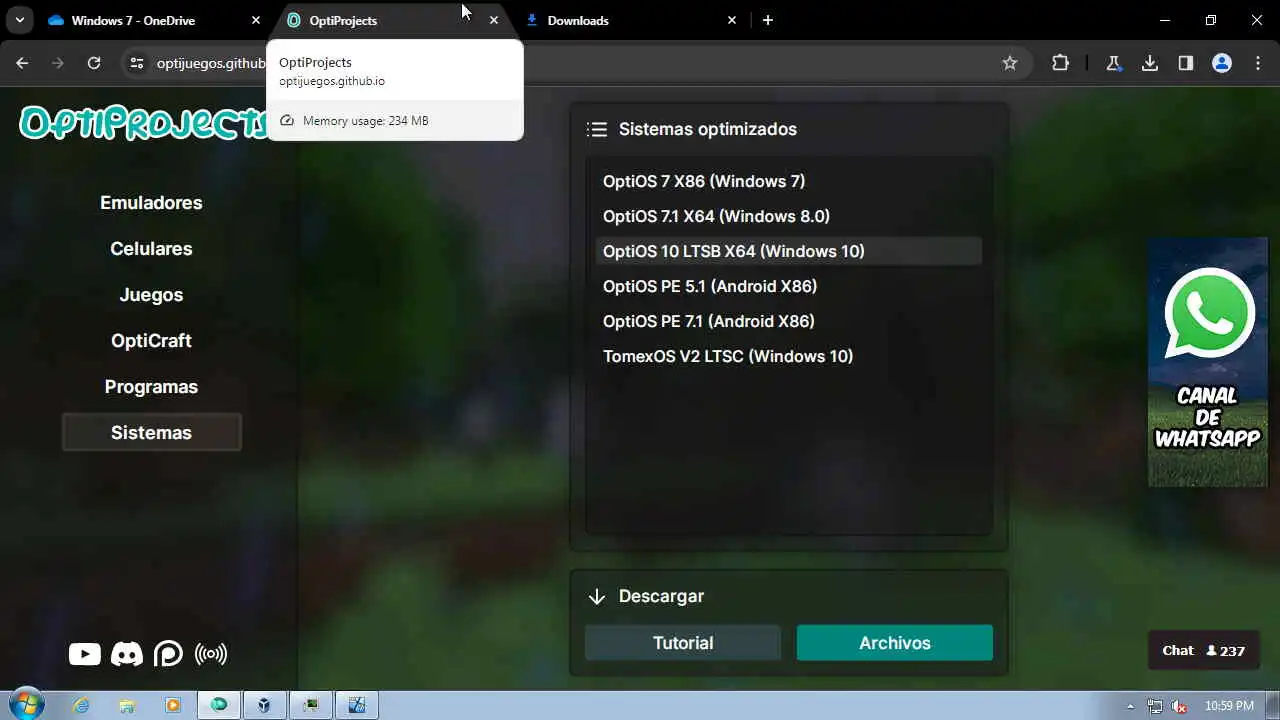
Task: Select TomexOS V2 LTSC (Windows 10)
Action: (x=788, y=356)
